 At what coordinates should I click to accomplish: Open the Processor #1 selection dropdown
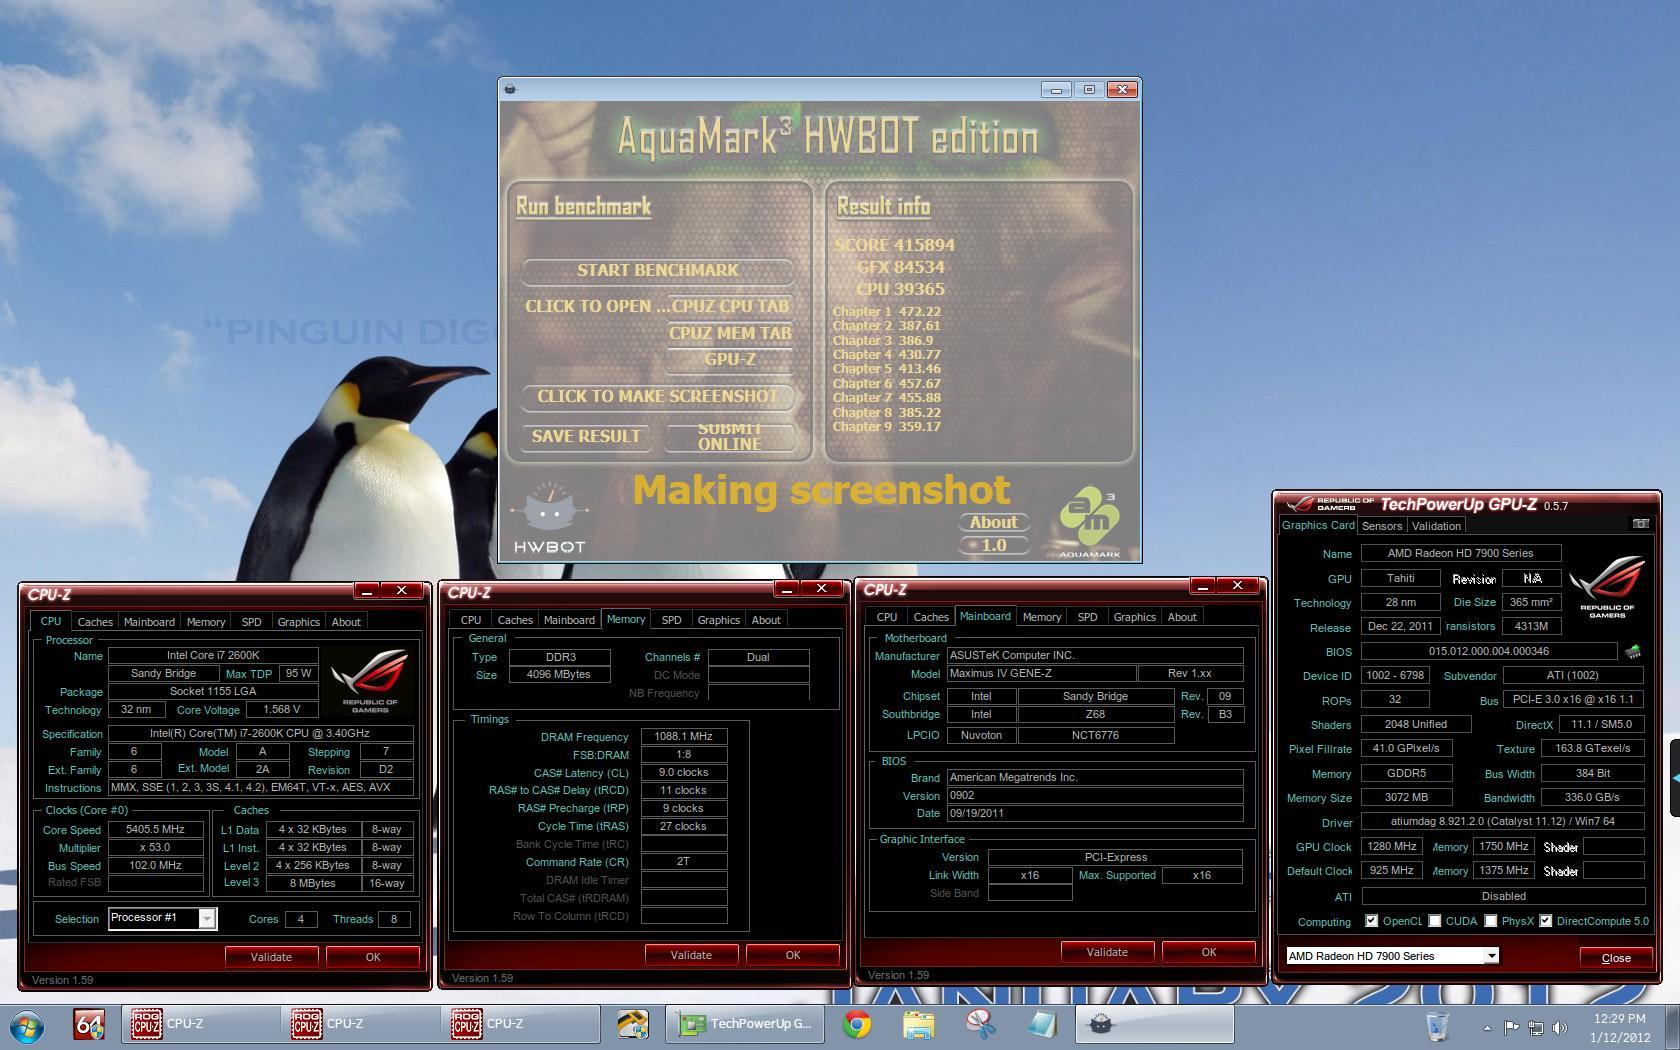click(162, 918)
